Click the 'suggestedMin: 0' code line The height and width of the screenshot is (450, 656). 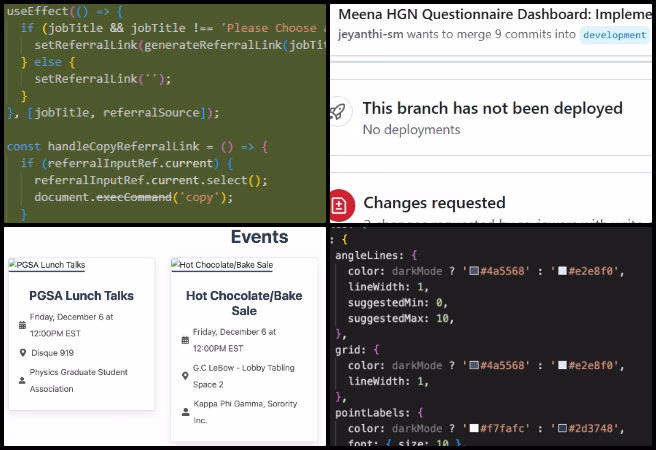click(x=397, y=303)
